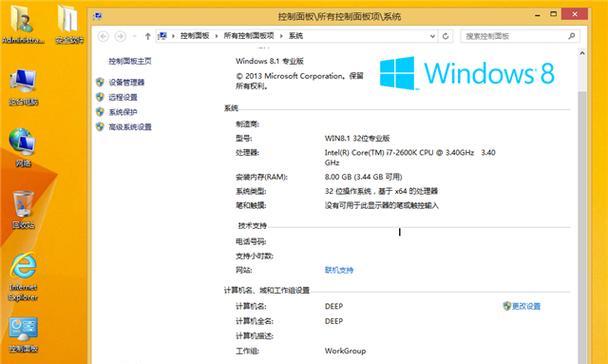Open Recycle Bin desktop icon
The width and height of the screenshot is (608, 364).
(x=23, y=210)
